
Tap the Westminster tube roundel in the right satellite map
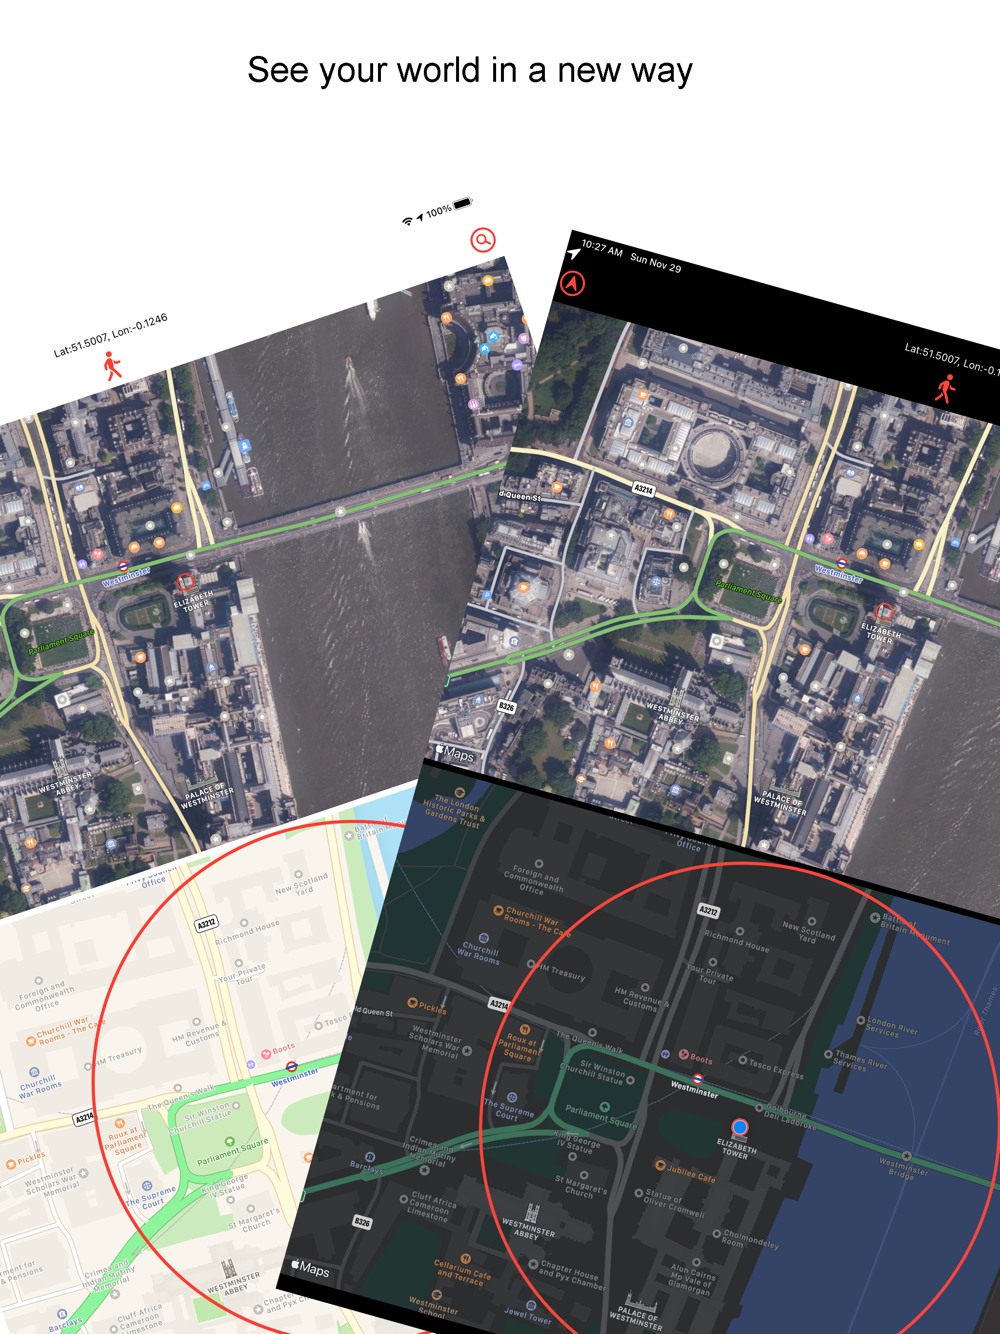(843, 563)
